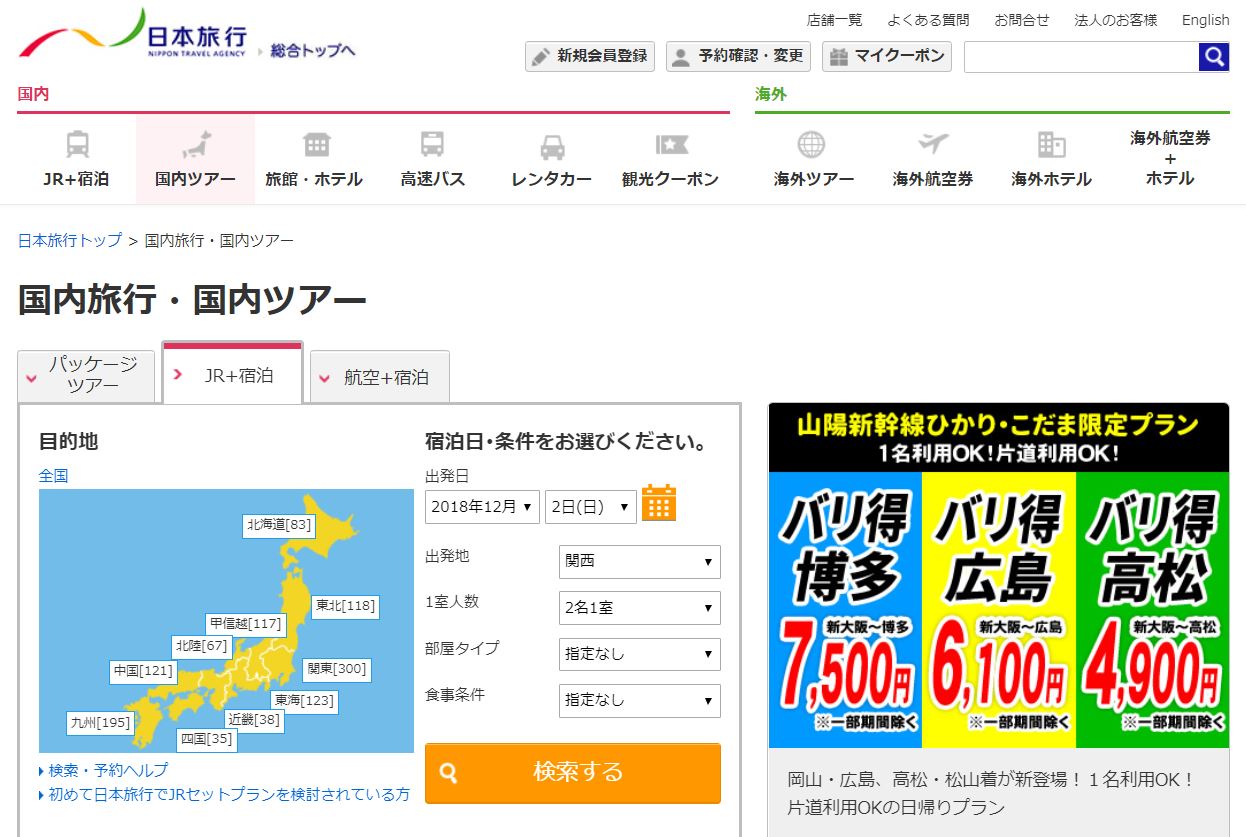Click the マイクーポン button
The image size is (1246, 837).
(x=886, y=57)
